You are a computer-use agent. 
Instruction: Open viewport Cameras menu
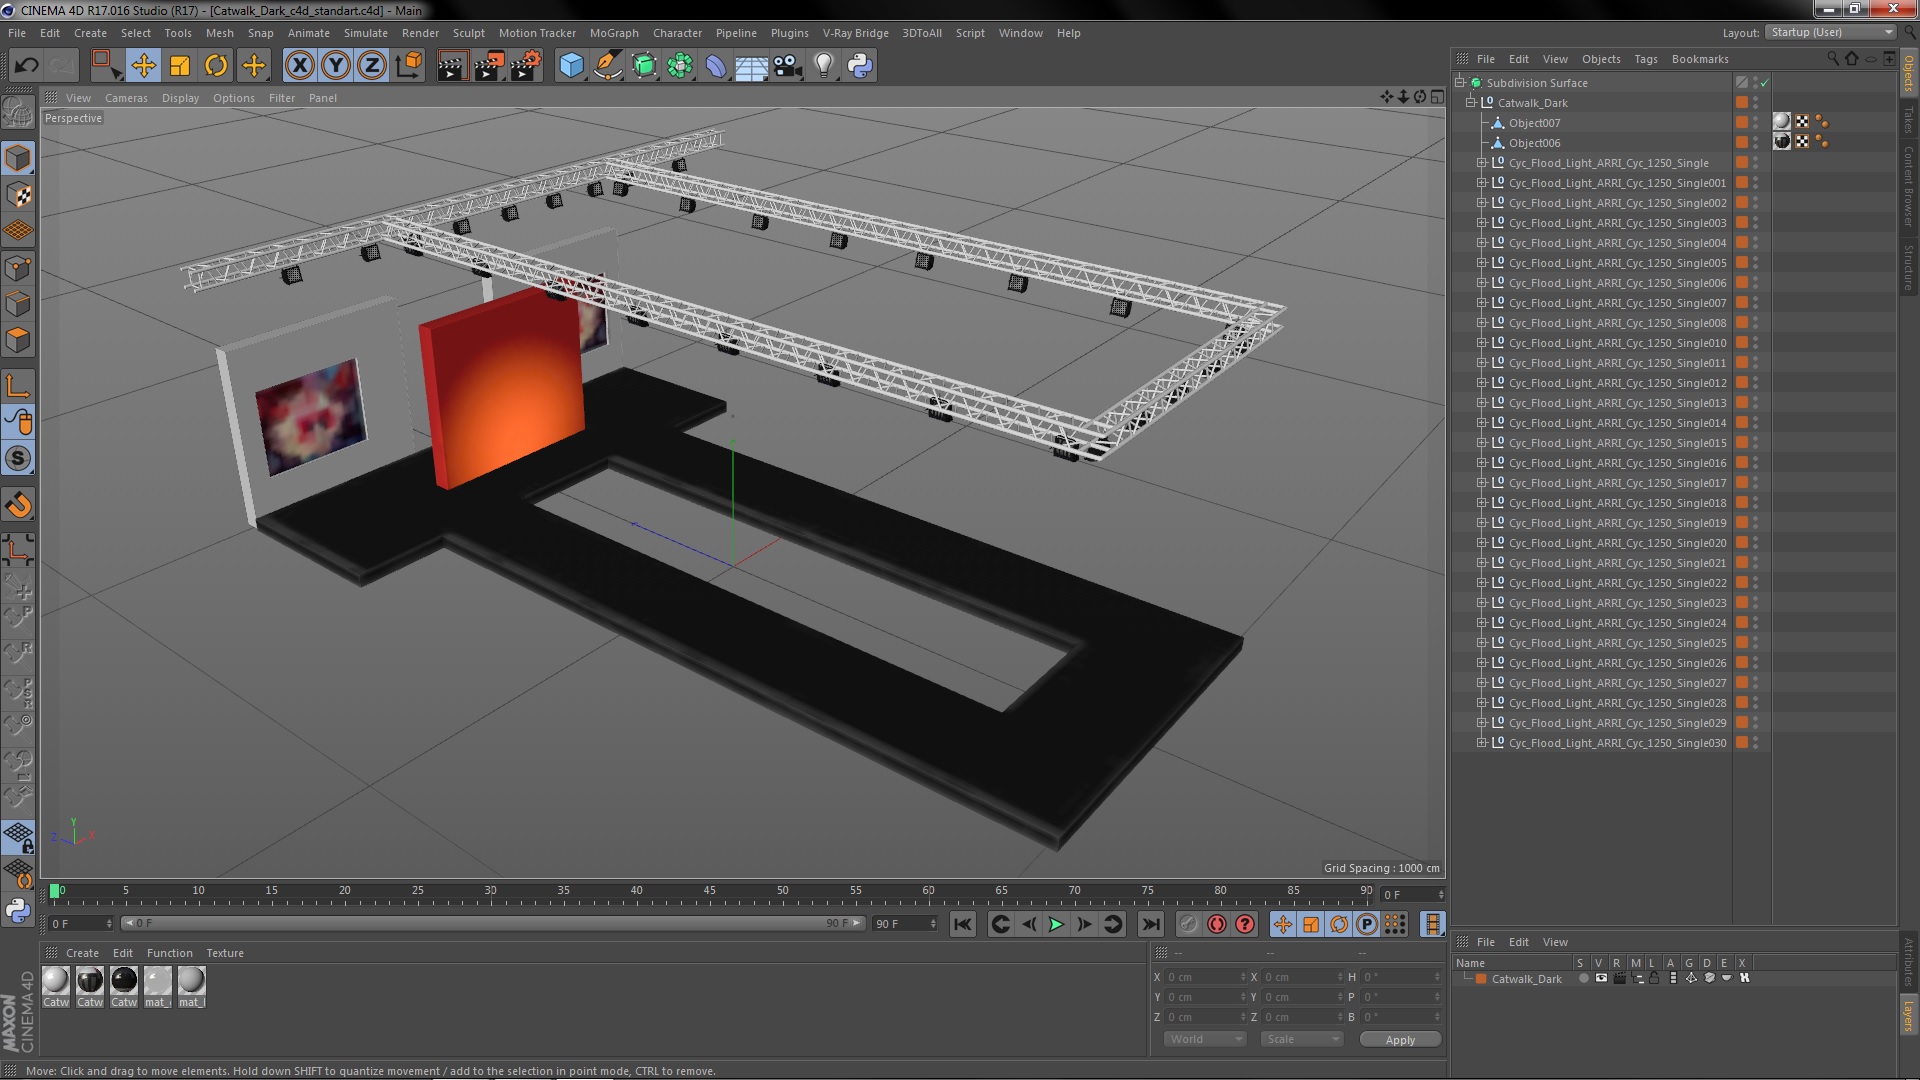126,98
